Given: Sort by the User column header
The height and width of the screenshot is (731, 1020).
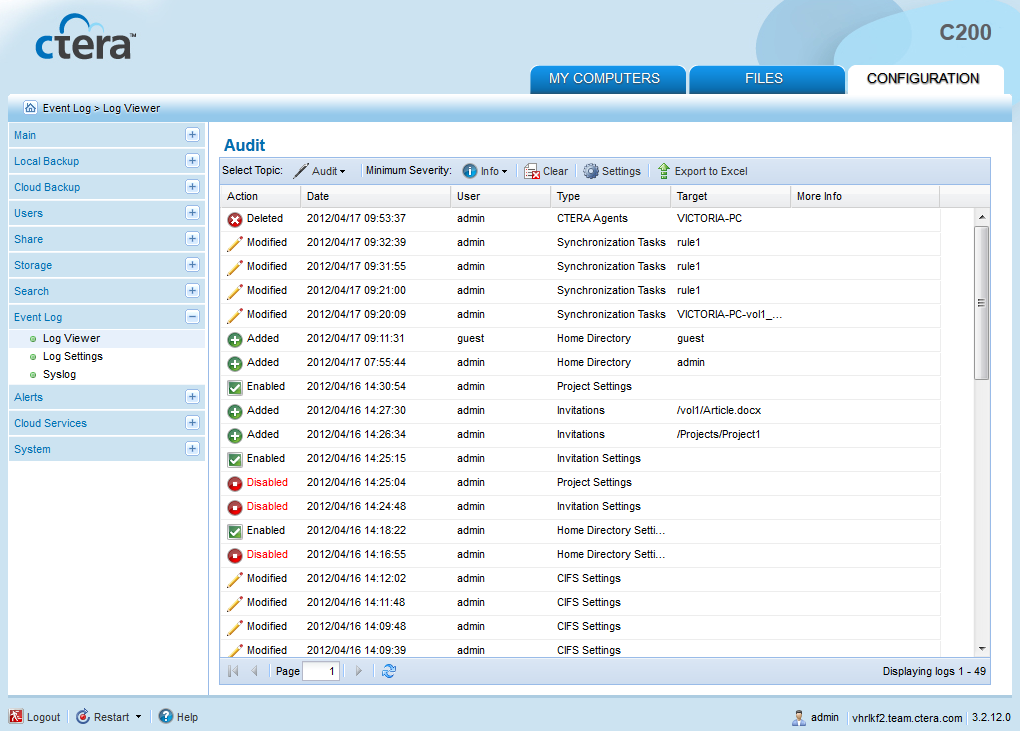Looking at the screenshot, I should click(x=500, y=196).
